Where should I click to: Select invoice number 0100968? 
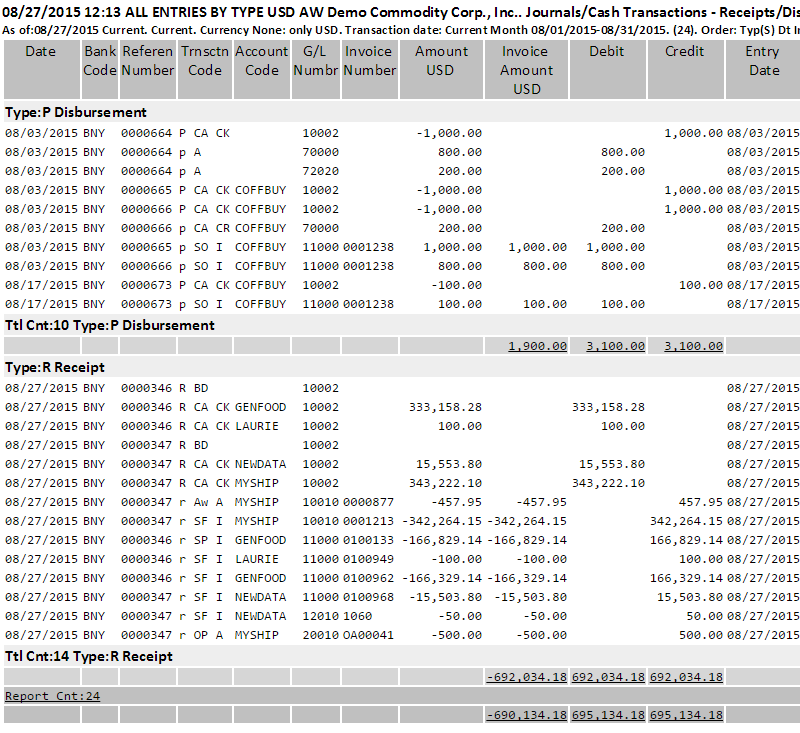[368, 597]
